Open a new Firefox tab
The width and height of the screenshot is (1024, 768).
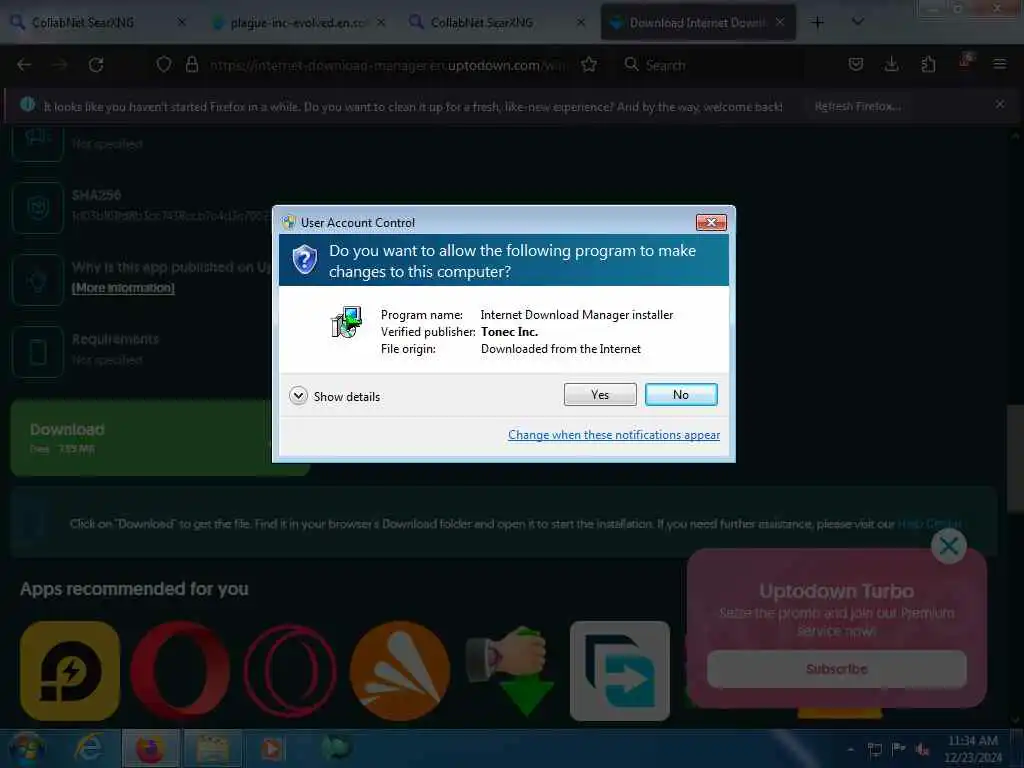pos(817,23)
